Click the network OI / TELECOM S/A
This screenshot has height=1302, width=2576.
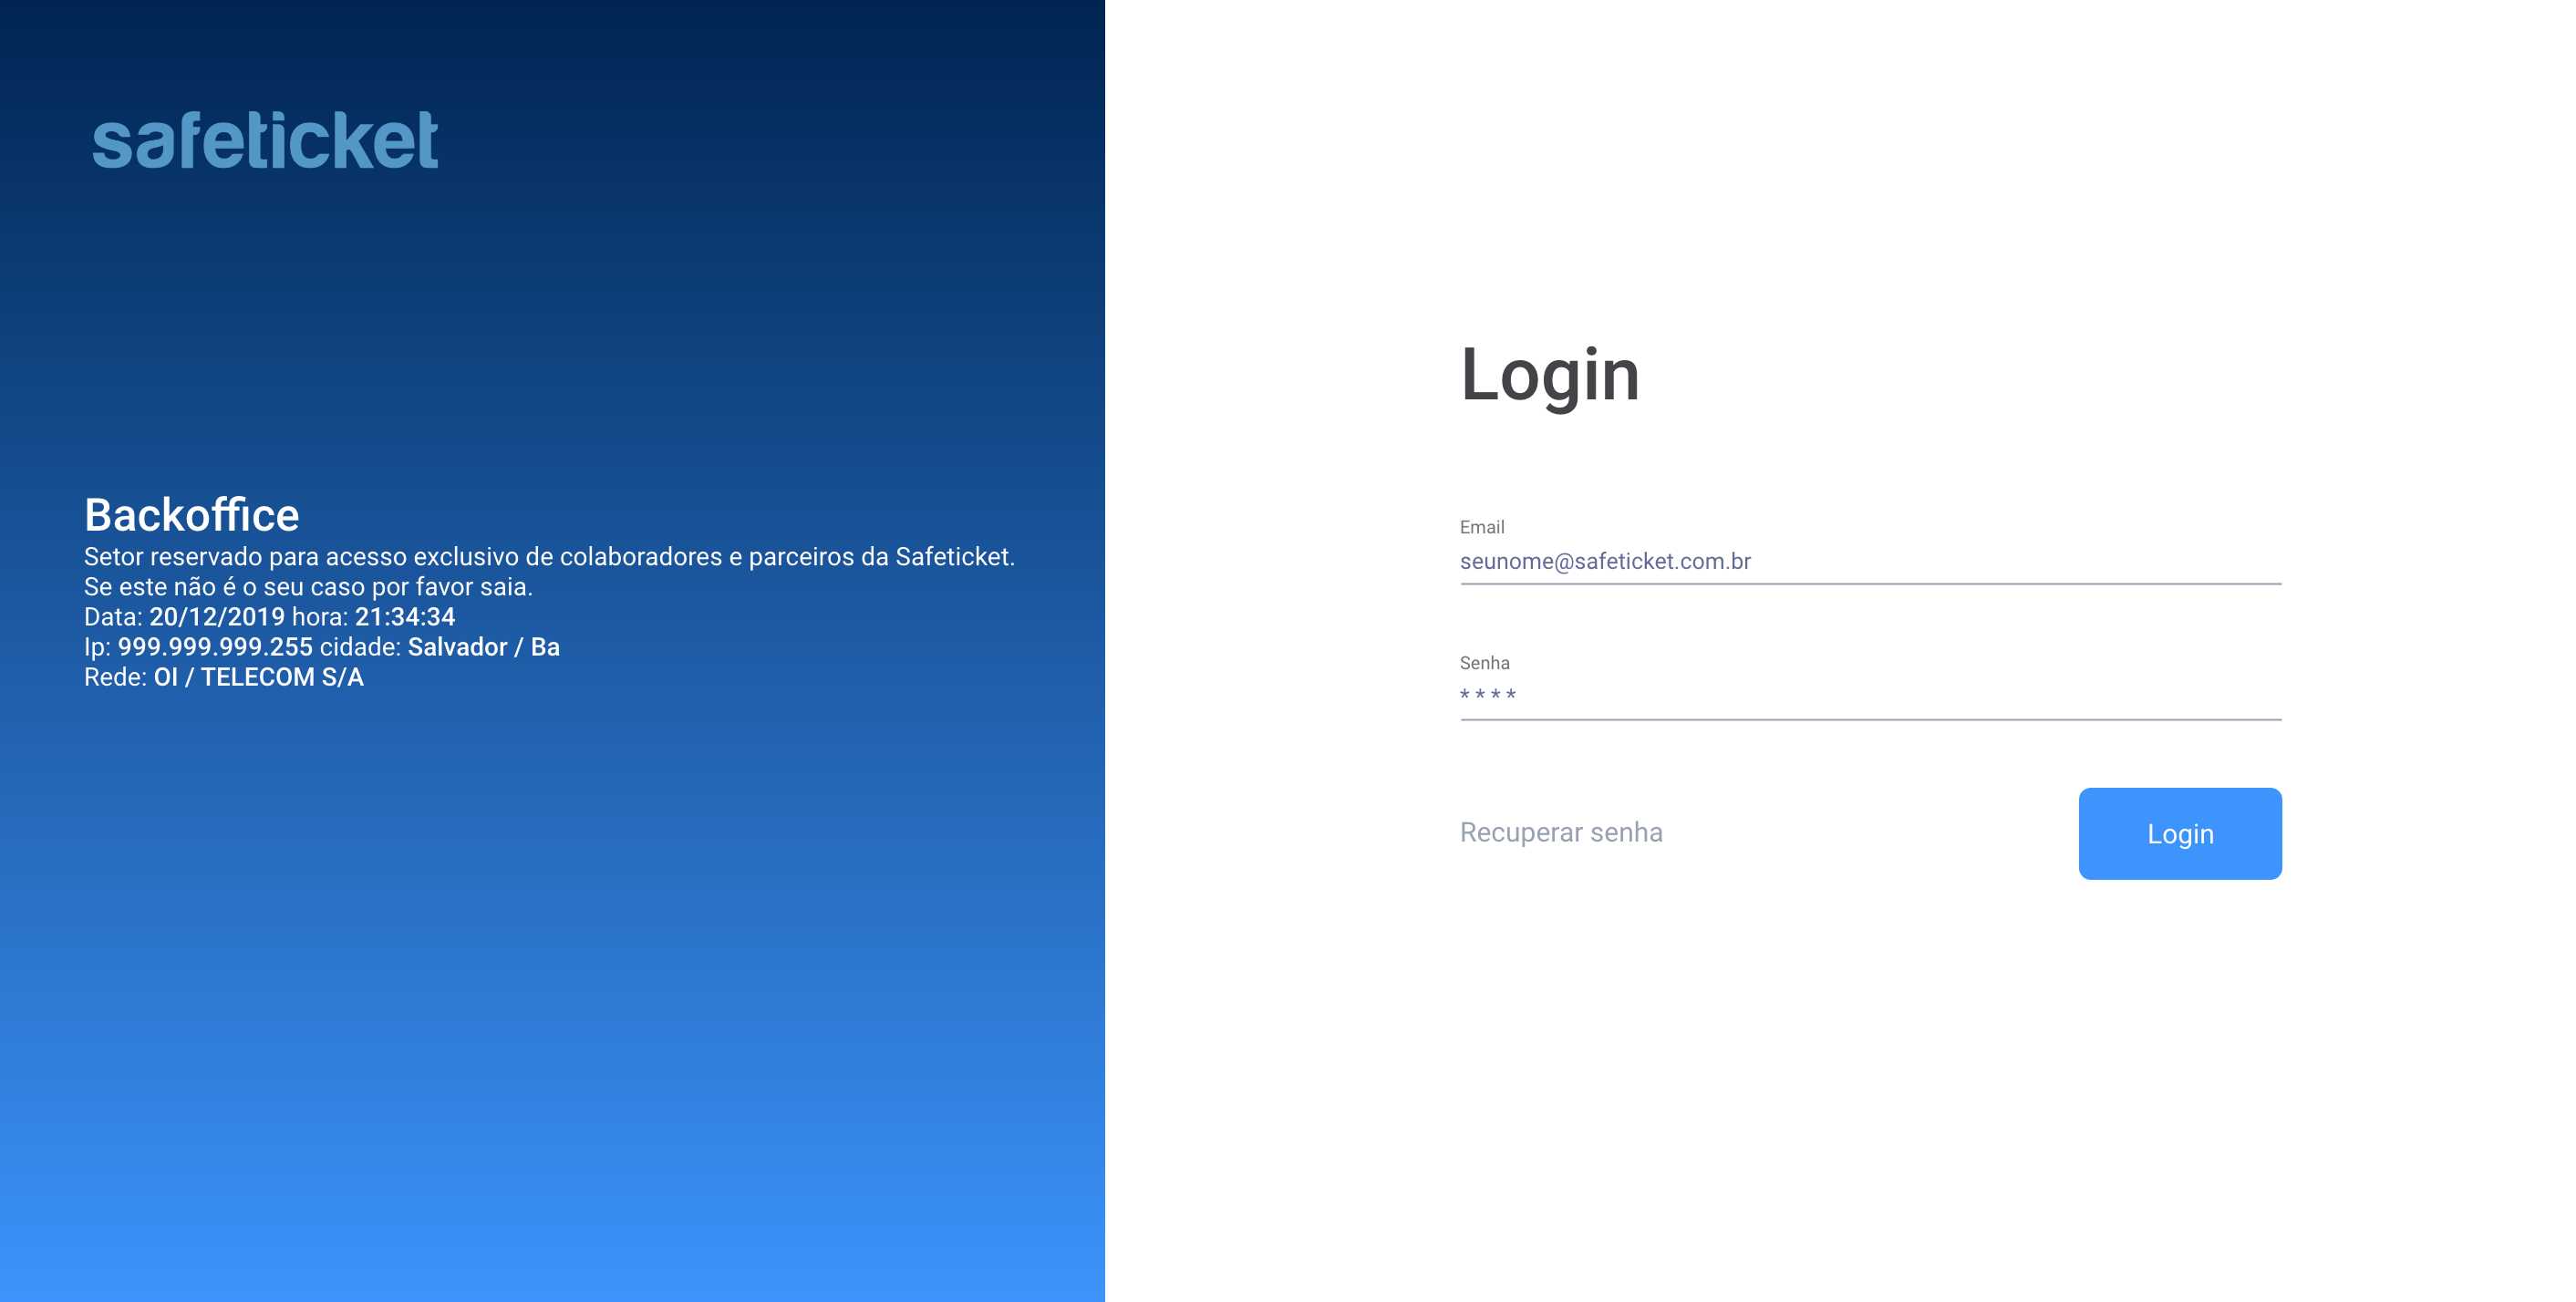tap(259, 677)
